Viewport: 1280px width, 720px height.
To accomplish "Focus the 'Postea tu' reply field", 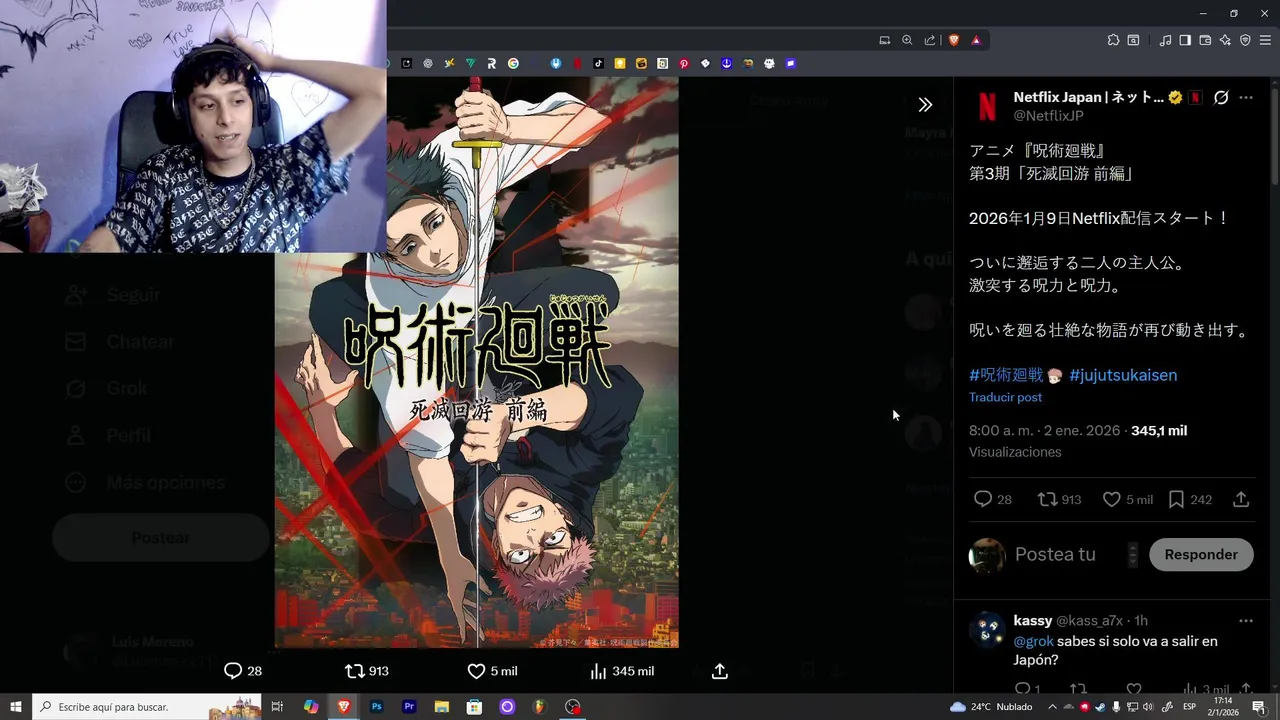I will point(1070,554).
